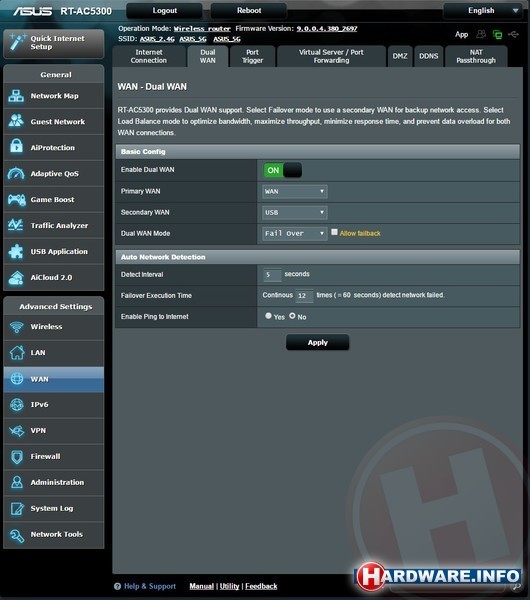Switch to the Port Trigger tab
The image size is (530, 600).
(x=253, y=56)
